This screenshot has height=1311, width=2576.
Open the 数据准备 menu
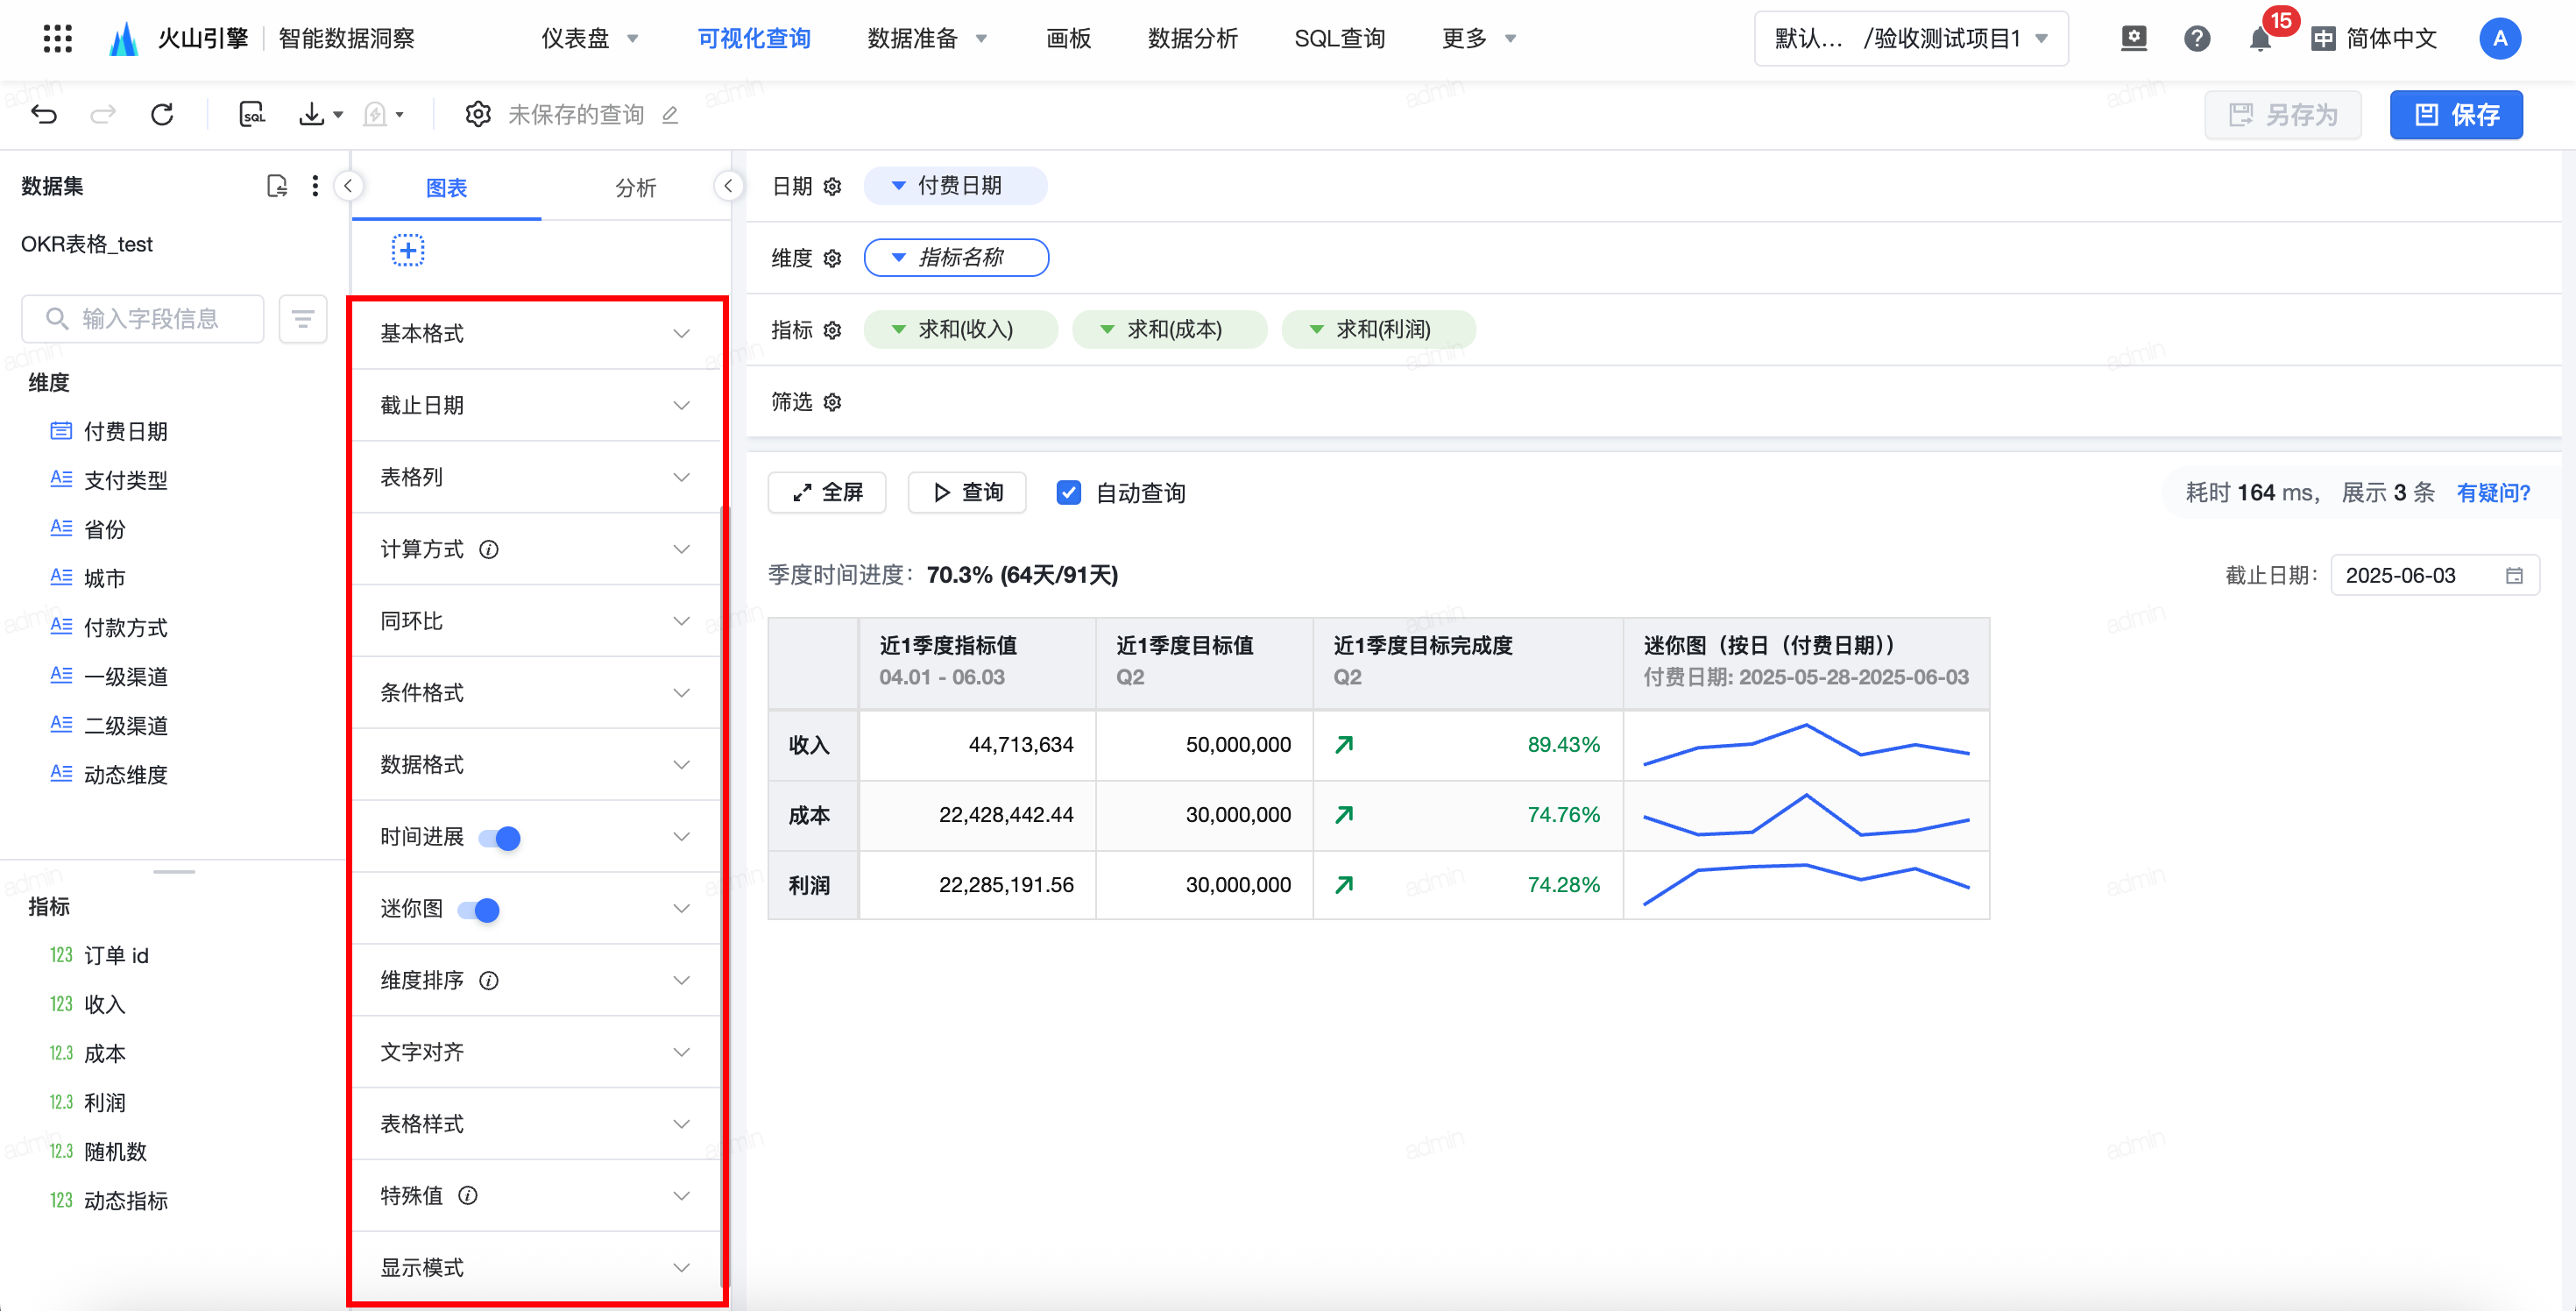[x=927, y=39]
